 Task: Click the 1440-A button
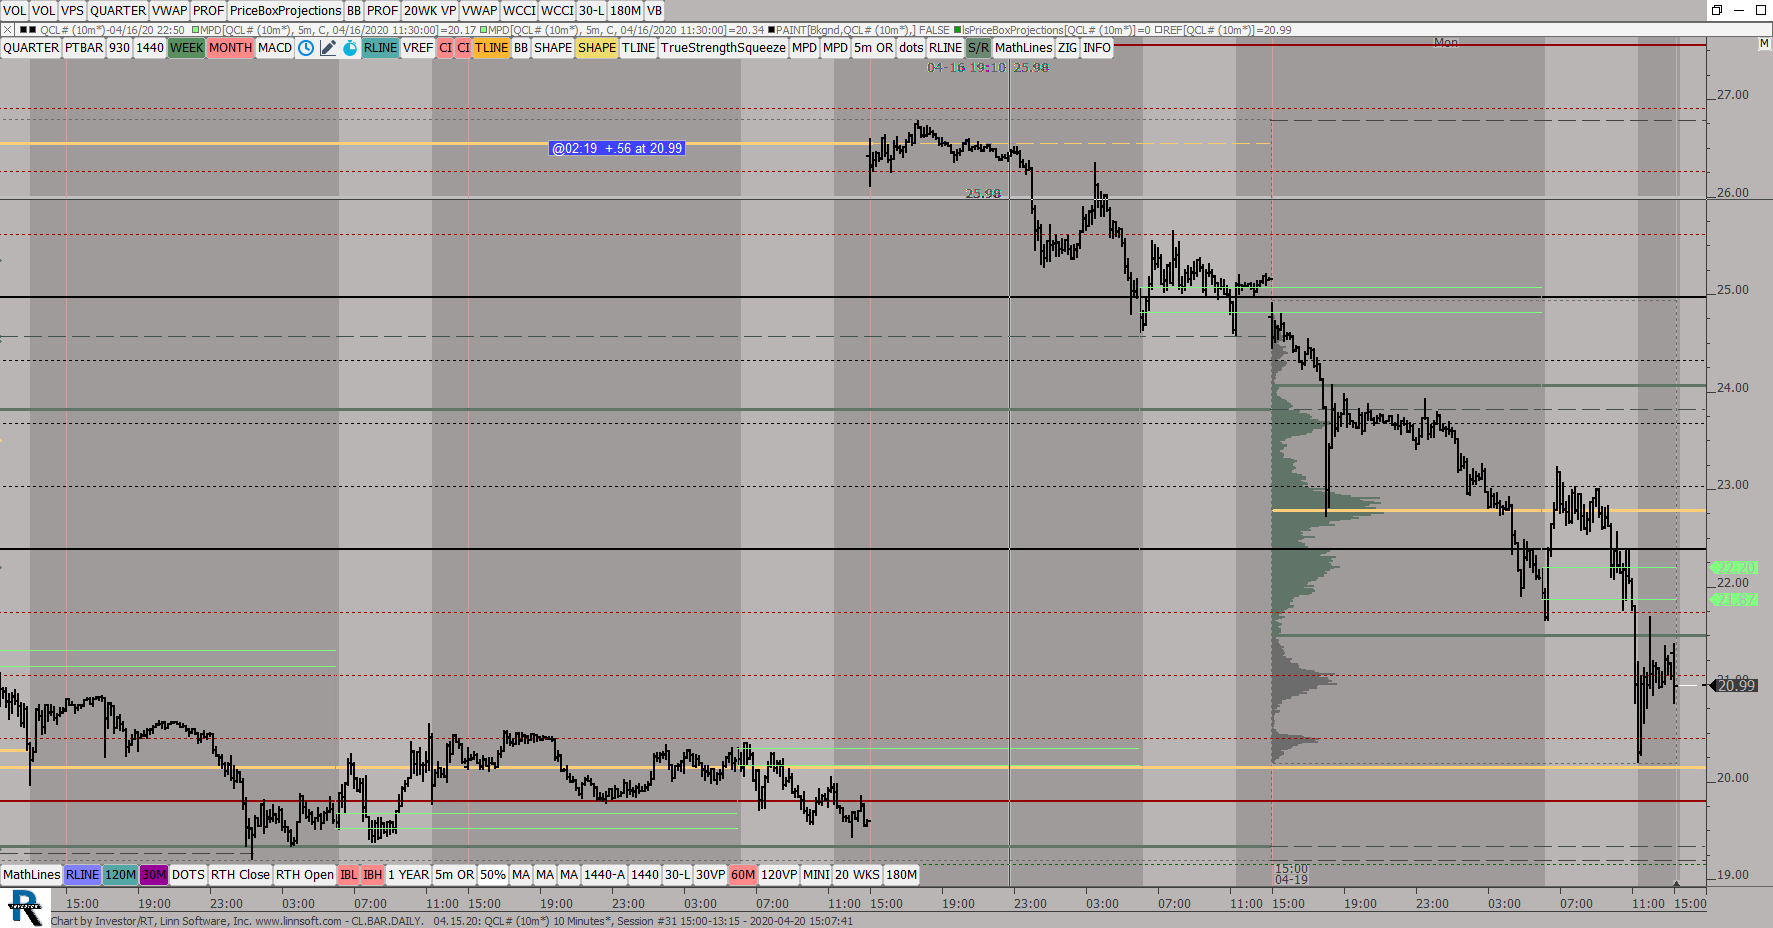tap(604, 875)
